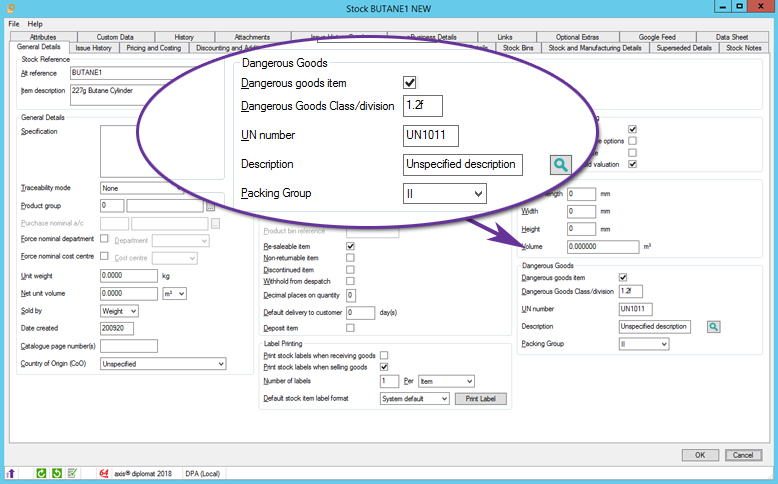Click the OK button
The image size is (778, 484).
pyautogui.click(x=700, y=455)
